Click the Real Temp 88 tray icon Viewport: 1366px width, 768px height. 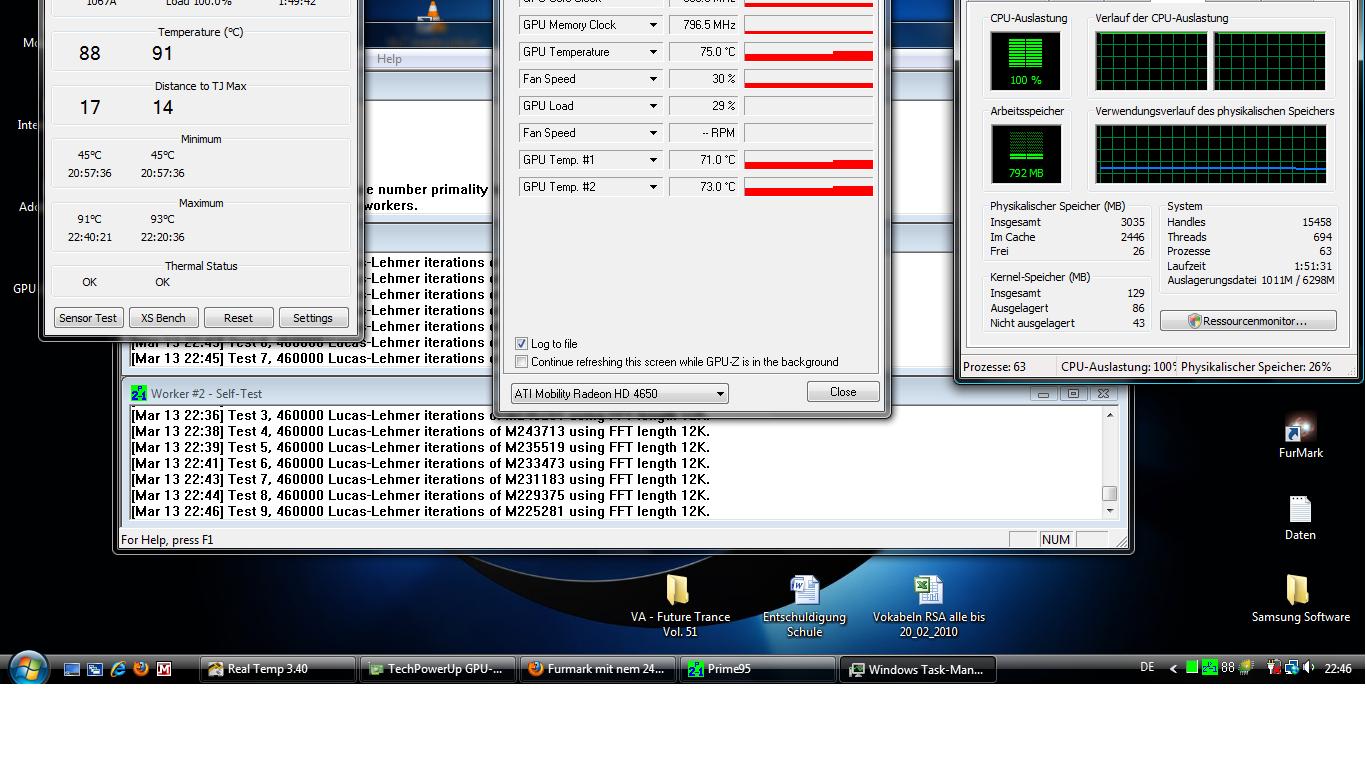pyautogui.click(x=1228, y=668)
